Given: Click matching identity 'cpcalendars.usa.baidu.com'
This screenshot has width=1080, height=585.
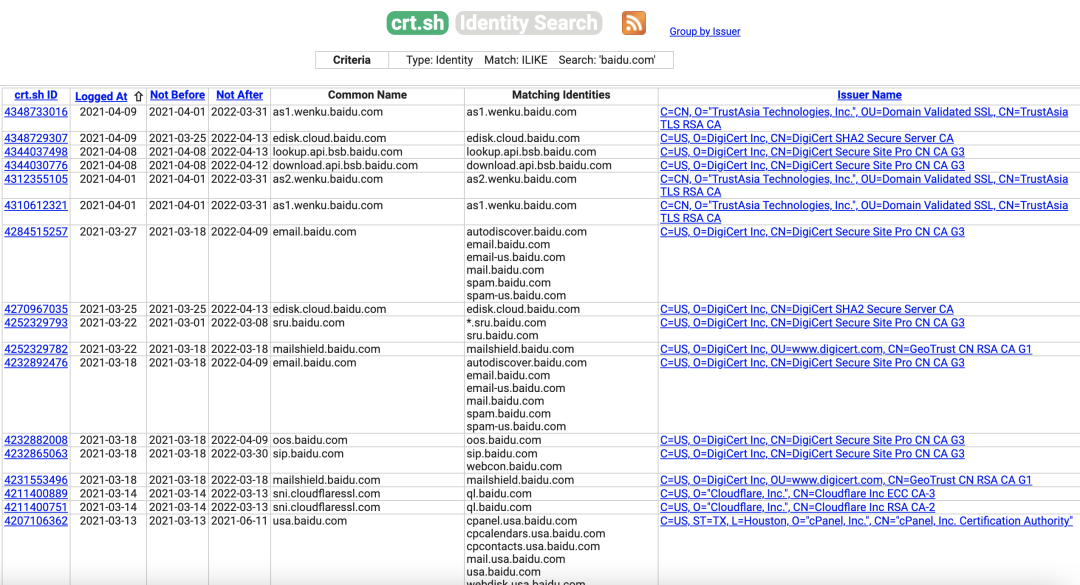Looking at the screenshot, I should (x=536, y=534).
